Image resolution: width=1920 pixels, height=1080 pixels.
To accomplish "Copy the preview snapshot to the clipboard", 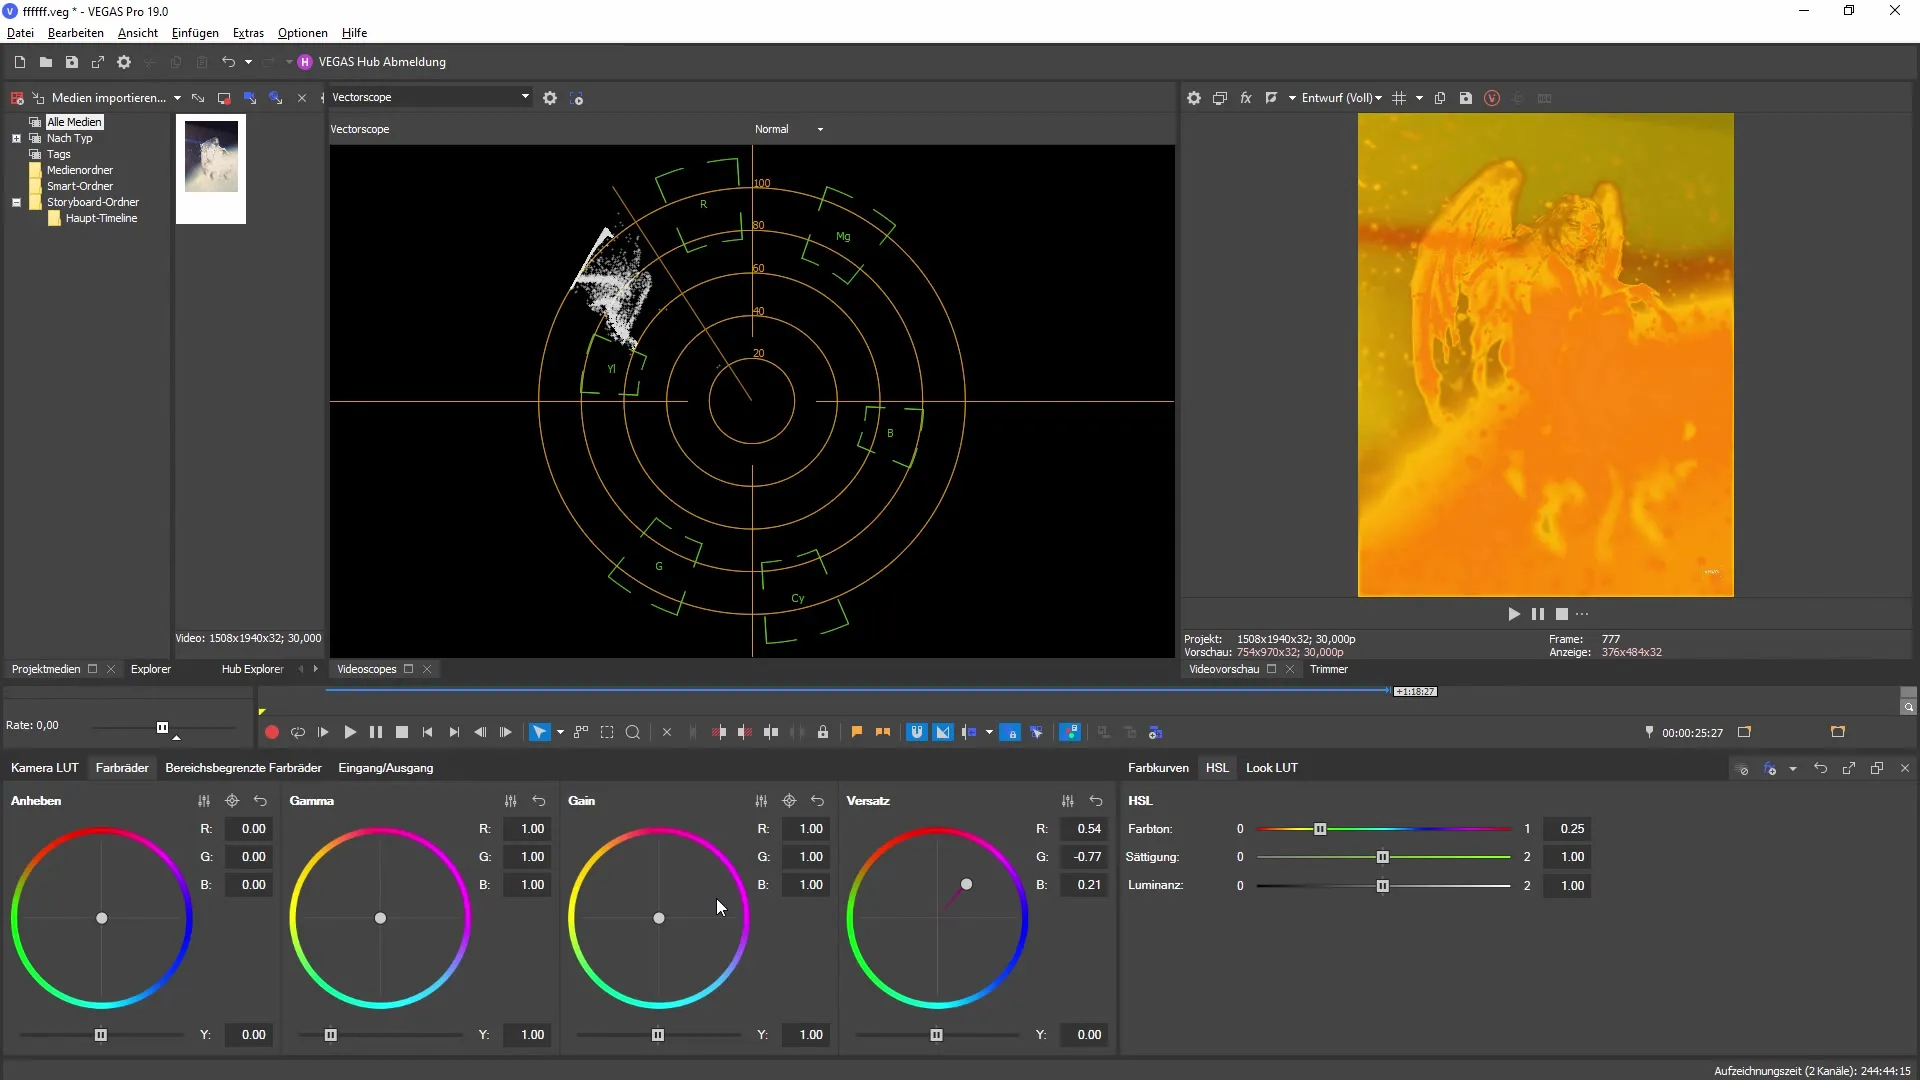I will coord(1440,98).
